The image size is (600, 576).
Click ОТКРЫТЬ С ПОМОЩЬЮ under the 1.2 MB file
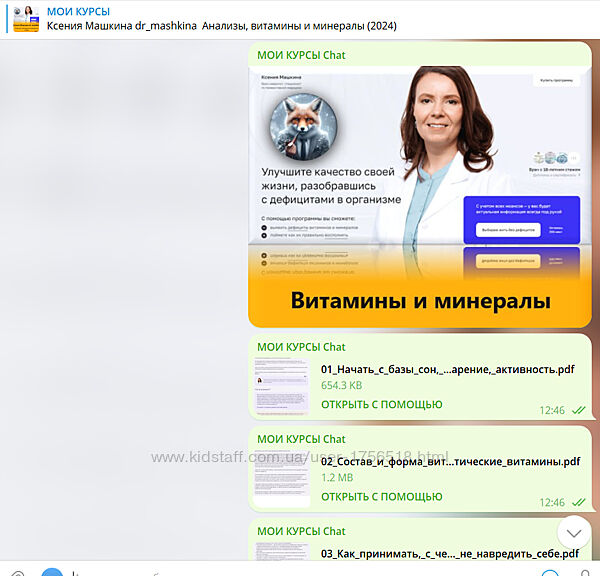coord(381,496)
